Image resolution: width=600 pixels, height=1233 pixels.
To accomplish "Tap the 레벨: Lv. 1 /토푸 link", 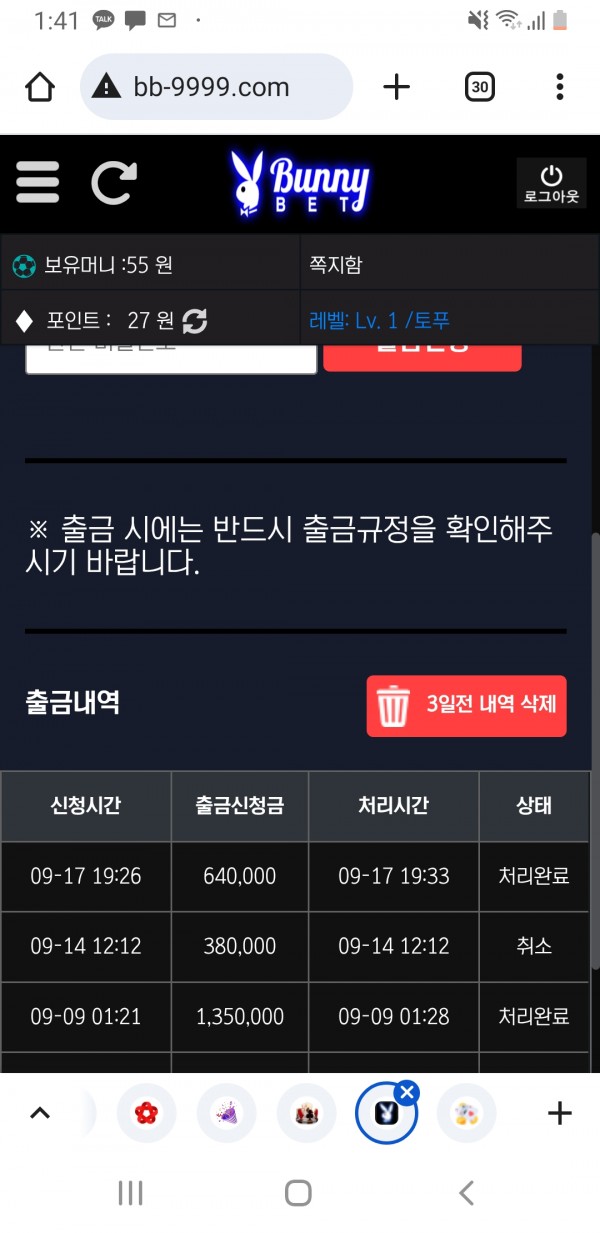I will click(380, 321).
